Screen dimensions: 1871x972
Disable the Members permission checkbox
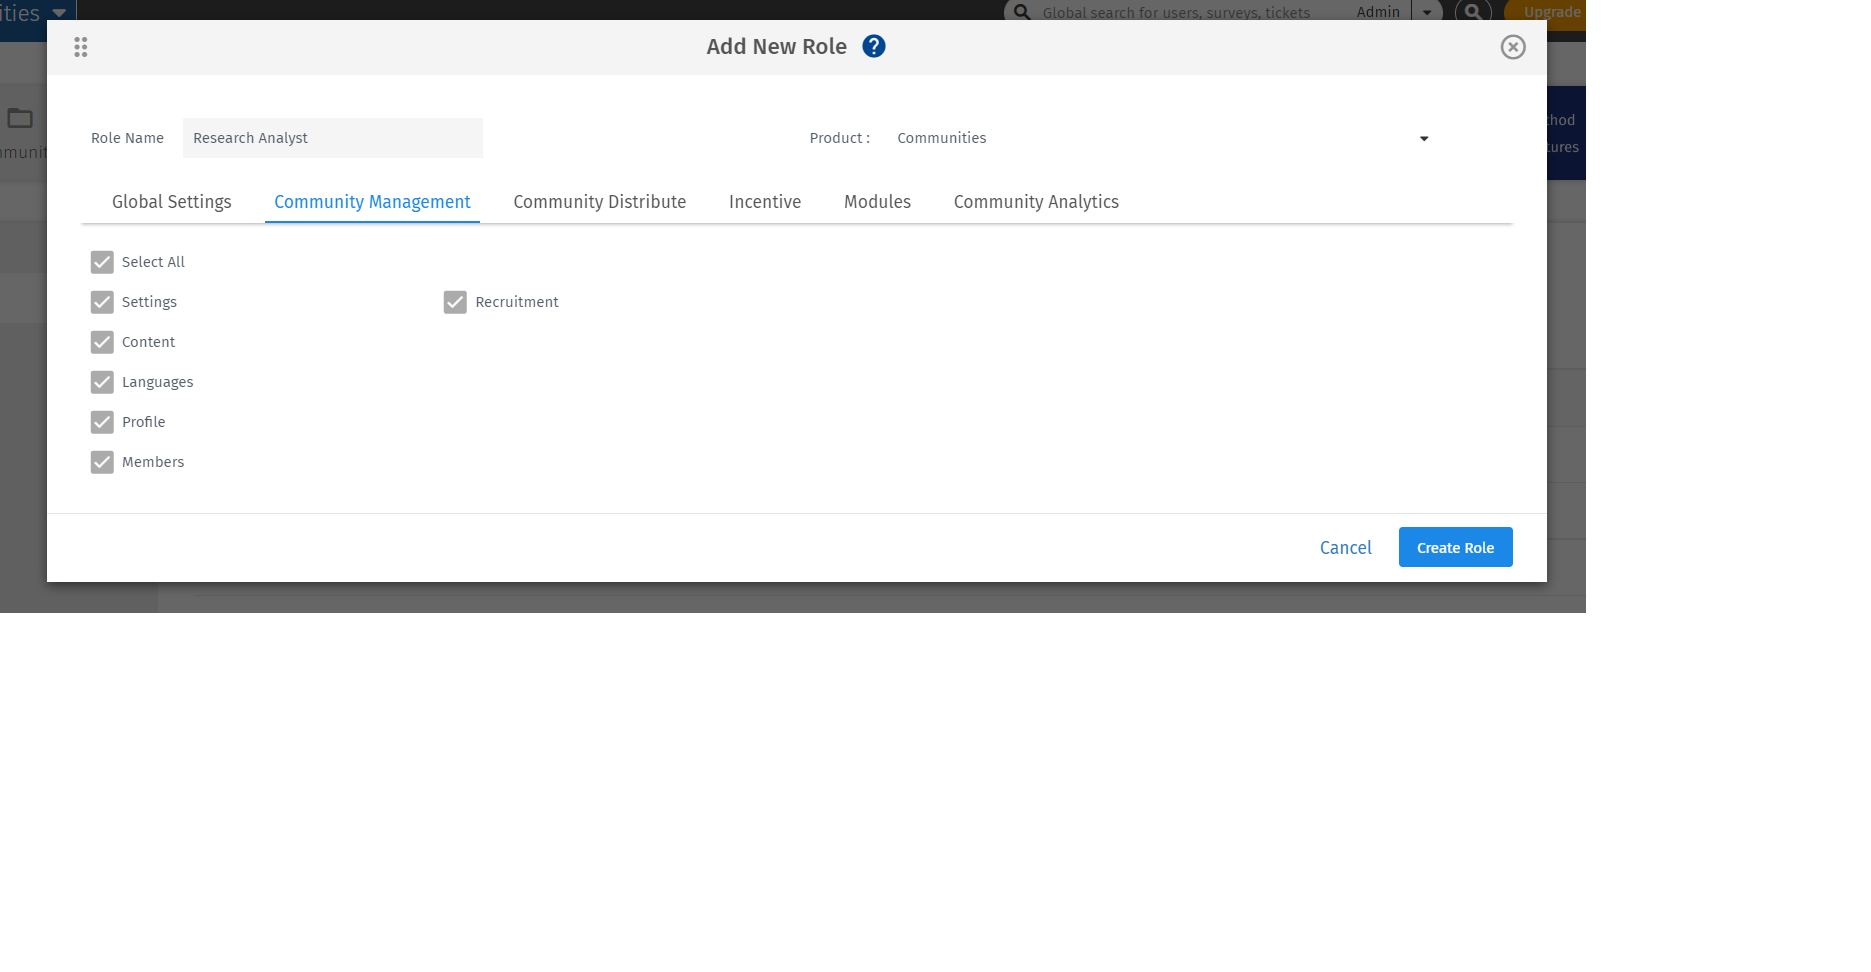coord(102,462)
